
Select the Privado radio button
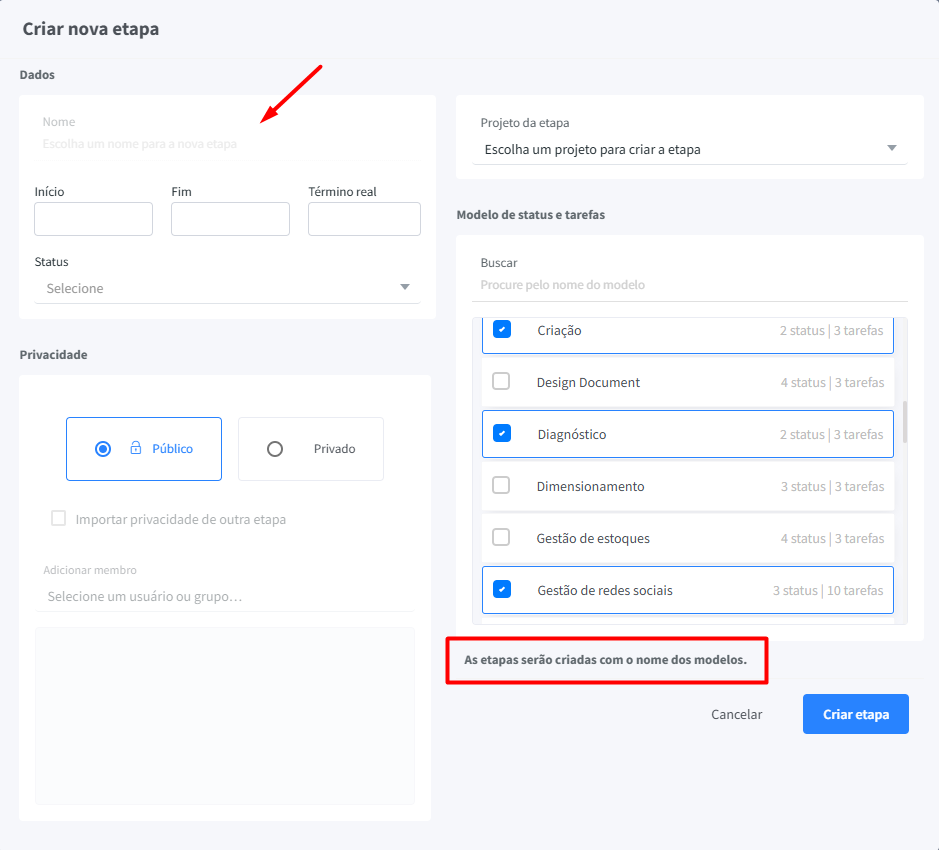(275, 449)
